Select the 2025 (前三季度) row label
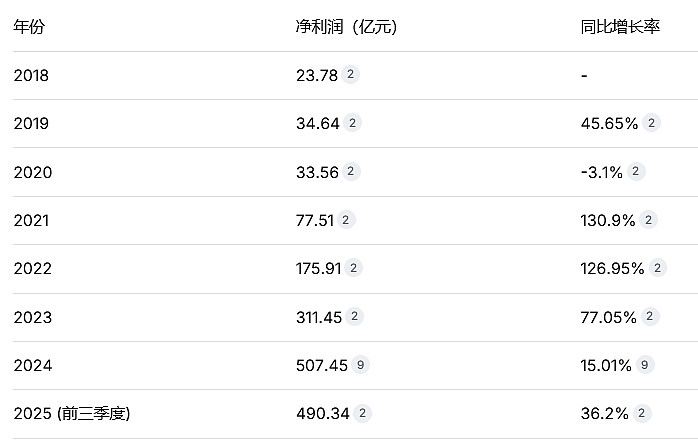This screenshot has width=698, height=448. pos(73,413)
